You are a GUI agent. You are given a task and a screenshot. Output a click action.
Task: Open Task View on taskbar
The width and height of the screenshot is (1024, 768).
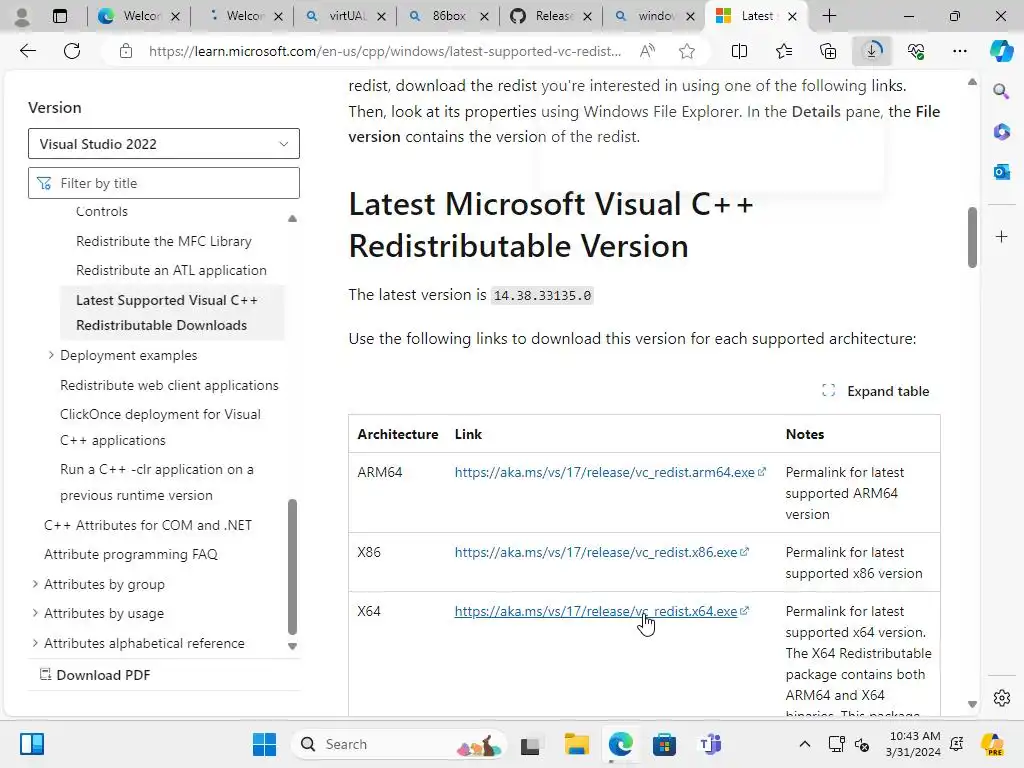530,744
